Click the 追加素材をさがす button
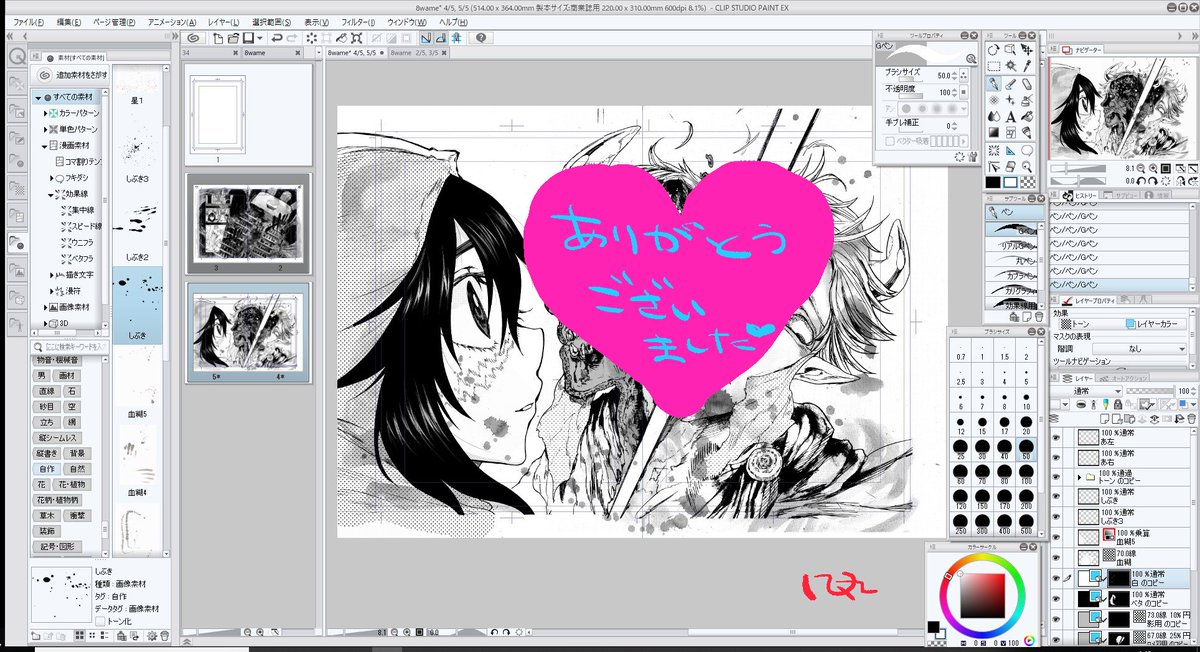1200x652 pixels. pyautogui.click(x=68, y=75)
